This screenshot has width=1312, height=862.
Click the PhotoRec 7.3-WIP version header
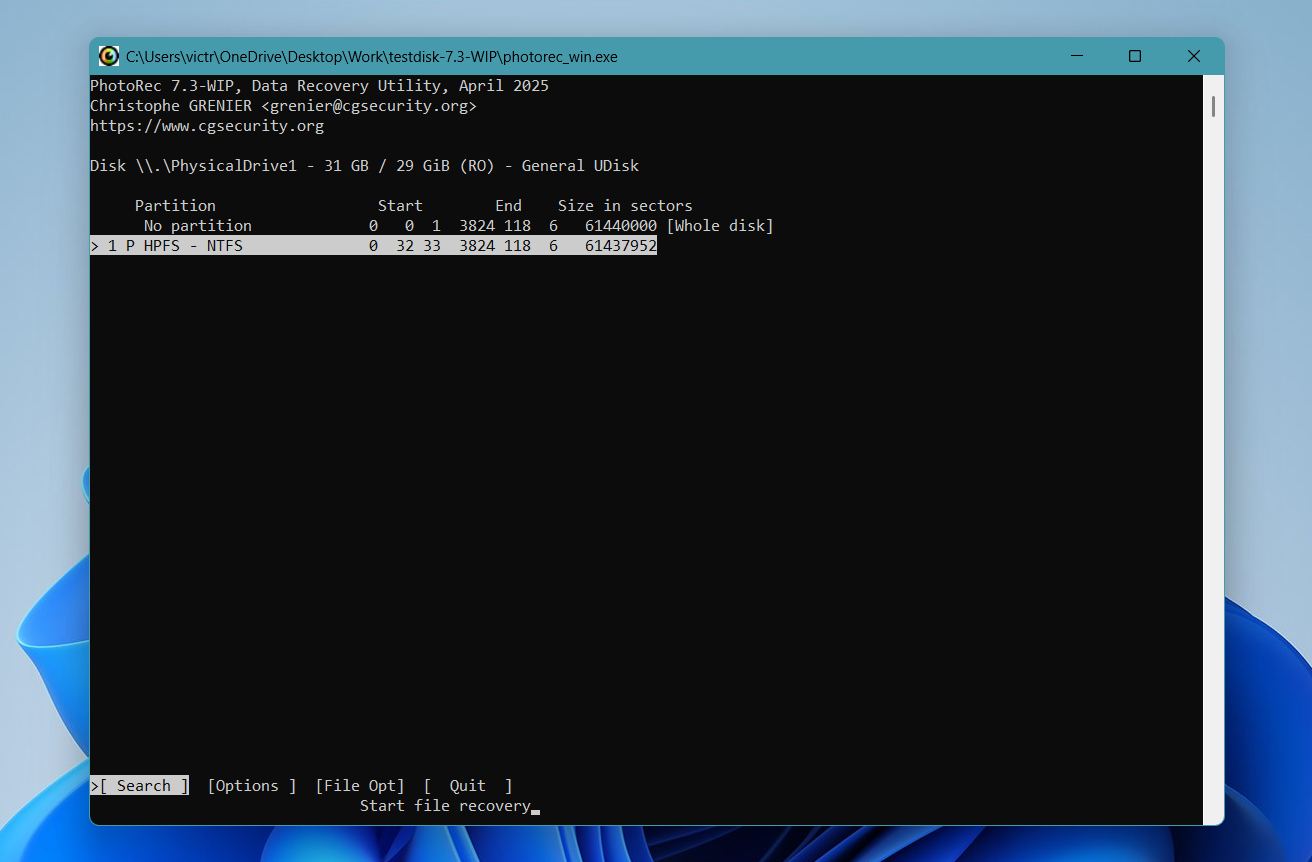[318, 85]
